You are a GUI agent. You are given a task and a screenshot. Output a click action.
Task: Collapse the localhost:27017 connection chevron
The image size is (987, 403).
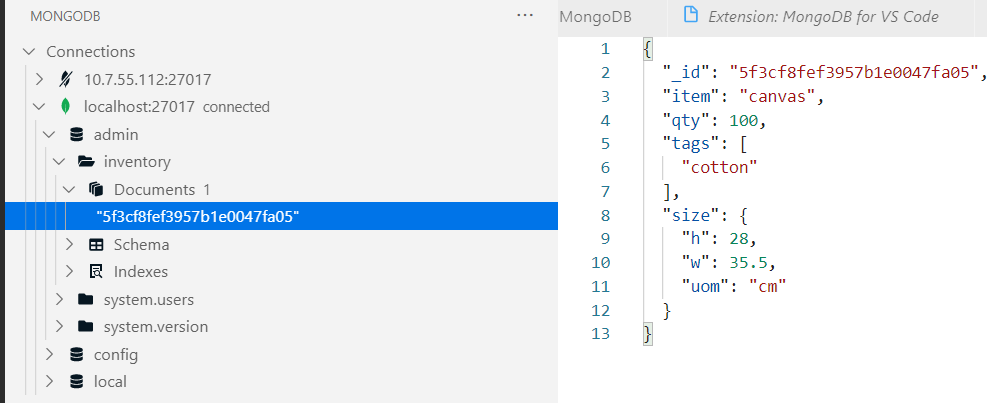click(39, 107)
